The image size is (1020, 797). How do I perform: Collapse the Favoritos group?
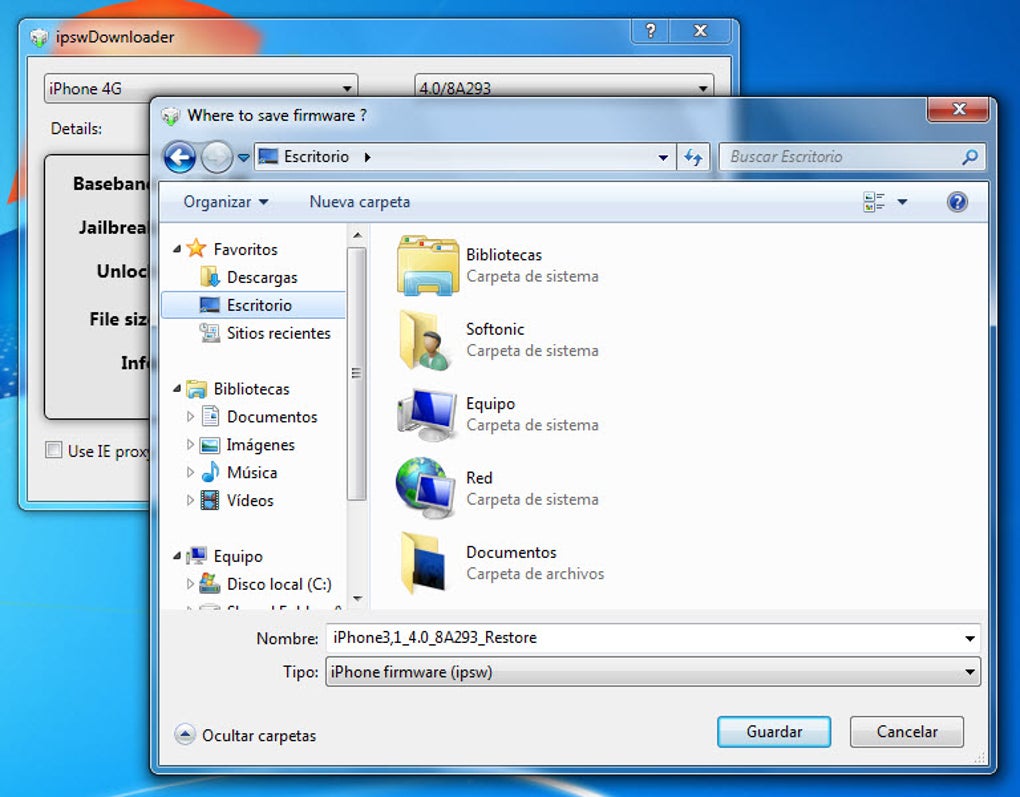177,249
